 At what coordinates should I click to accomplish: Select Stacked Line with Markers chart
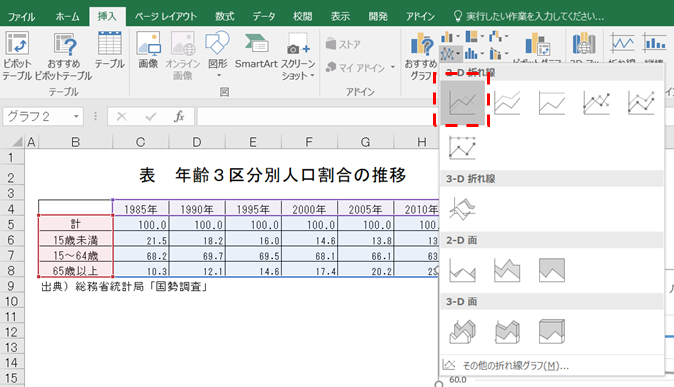(641, 103)
